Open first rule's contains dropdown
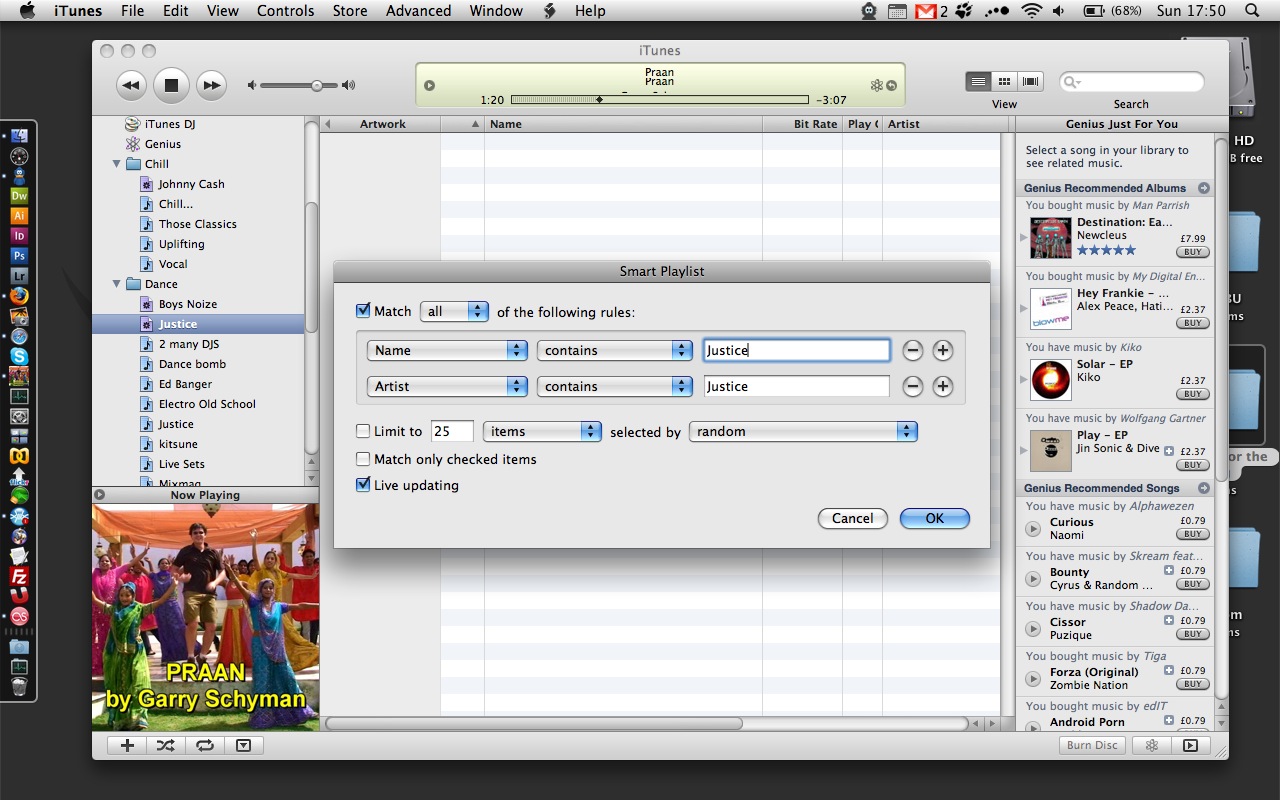Image resolution: width=1280 pixels, height=800 pixels. coord(615,350)
